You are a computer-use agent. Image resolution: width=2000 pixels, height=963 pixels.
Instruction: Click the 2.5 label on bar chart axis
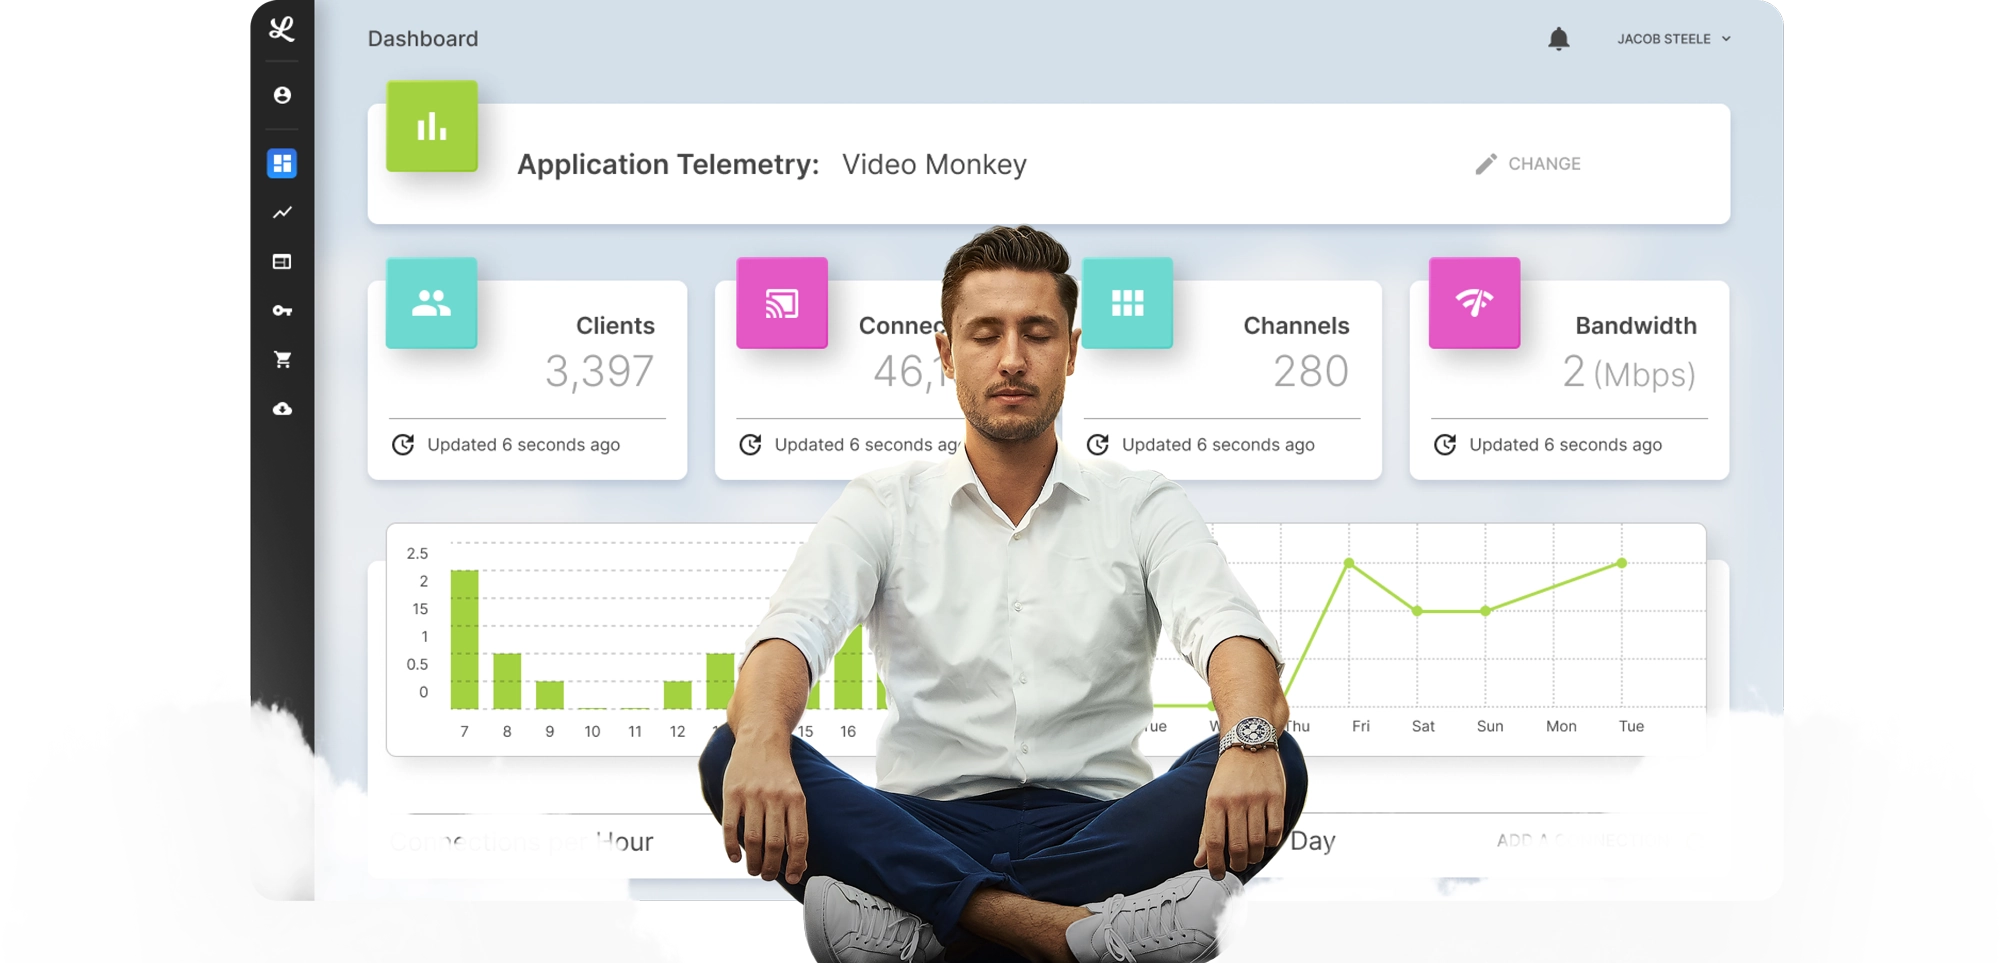pos(417,554)
